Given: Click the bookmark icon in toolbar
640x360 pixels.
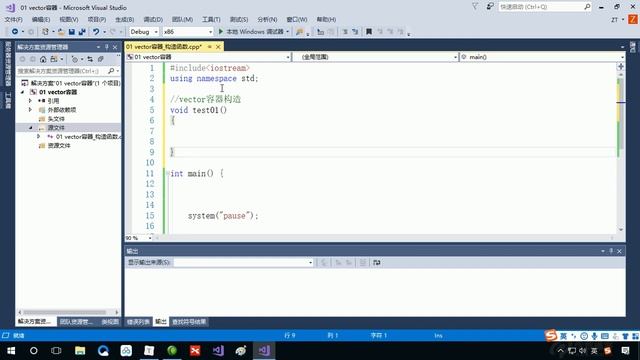Looking at the screenshot, I should point(369,31).
